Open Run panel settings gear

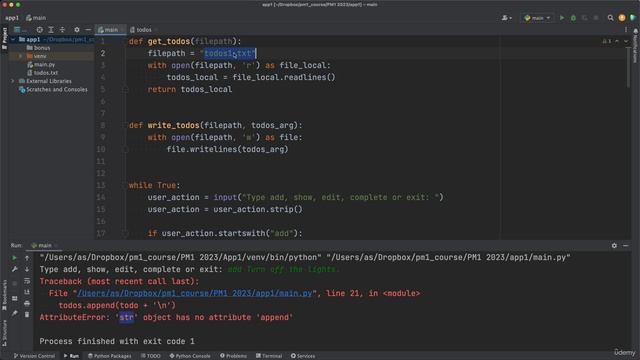tap(614, 246)
